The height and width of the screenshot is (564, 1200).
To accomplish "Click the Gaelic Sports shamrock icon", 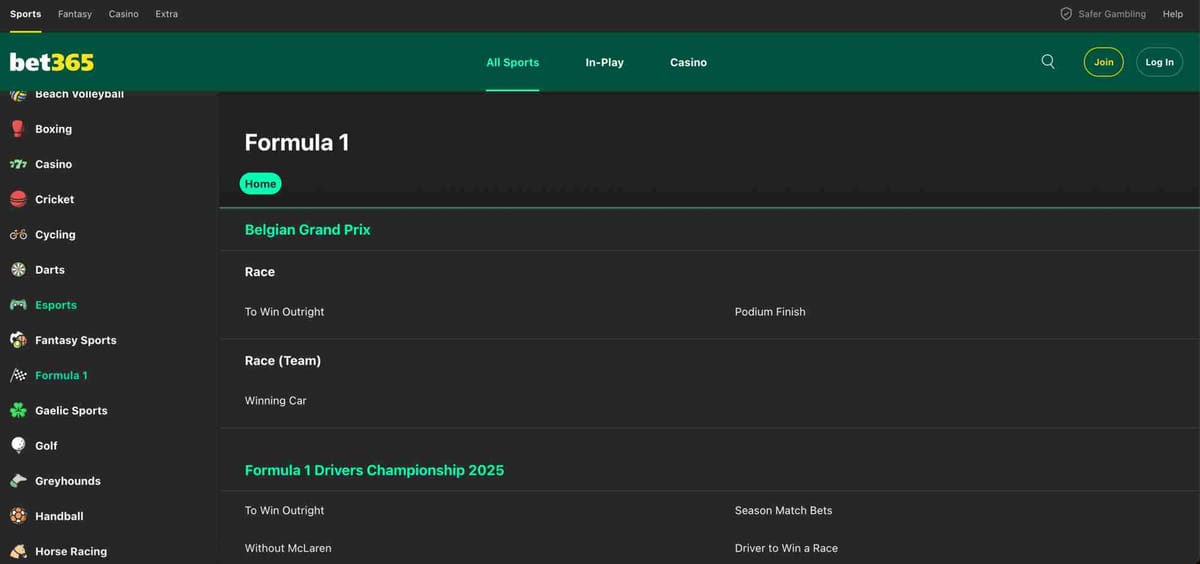I will (18, 410).
